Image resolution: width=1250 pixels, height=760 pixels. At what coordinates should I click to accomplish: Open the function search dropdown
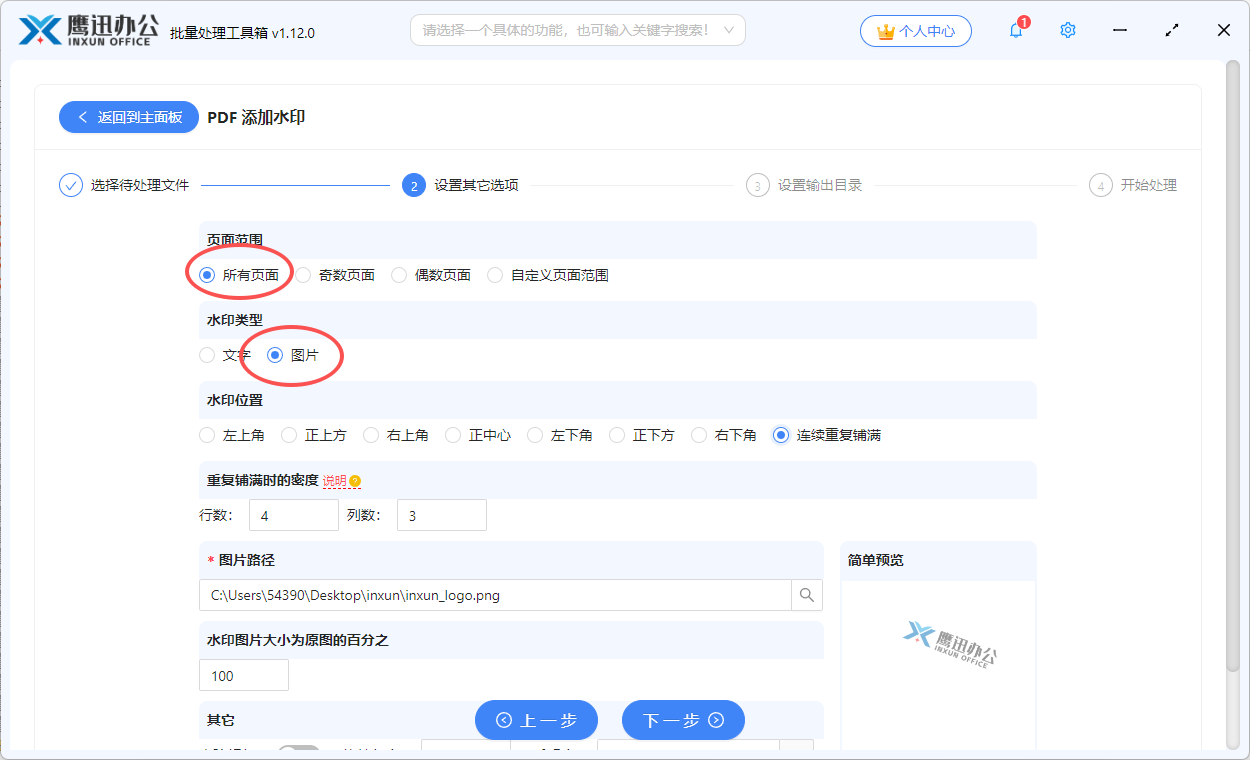(x=577, y=30)
